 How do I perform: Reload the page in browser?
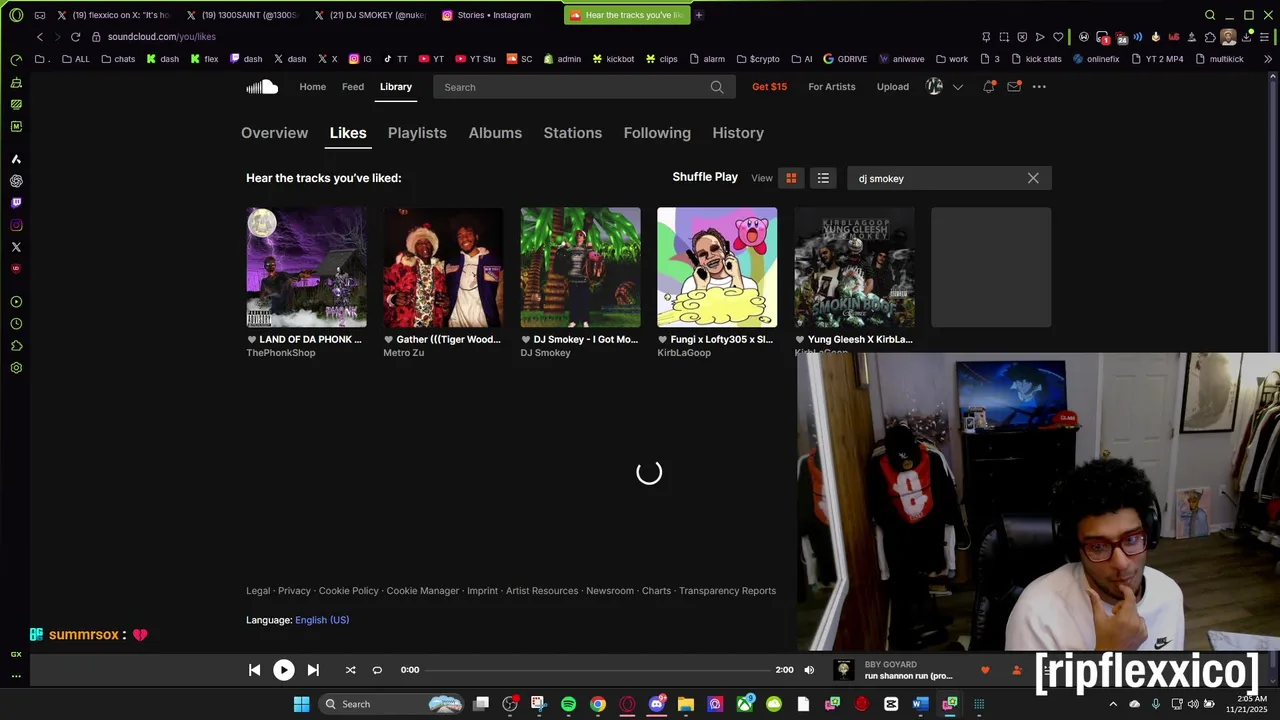point(75,37)
